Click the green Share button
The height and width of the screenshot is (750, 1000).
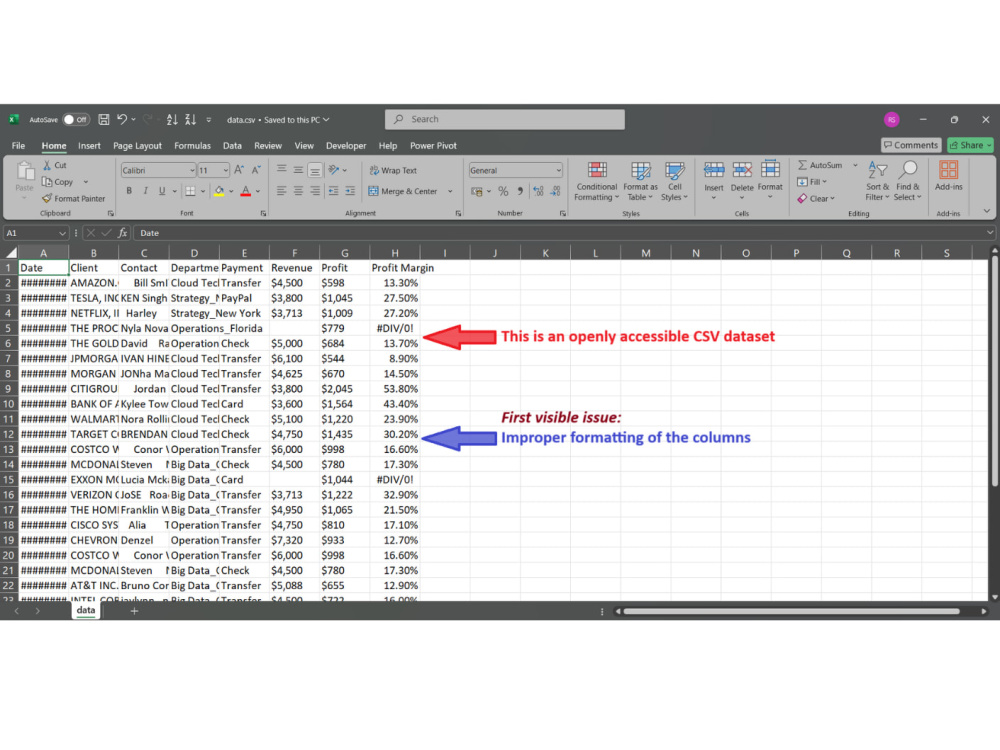[x=969, y=145]
